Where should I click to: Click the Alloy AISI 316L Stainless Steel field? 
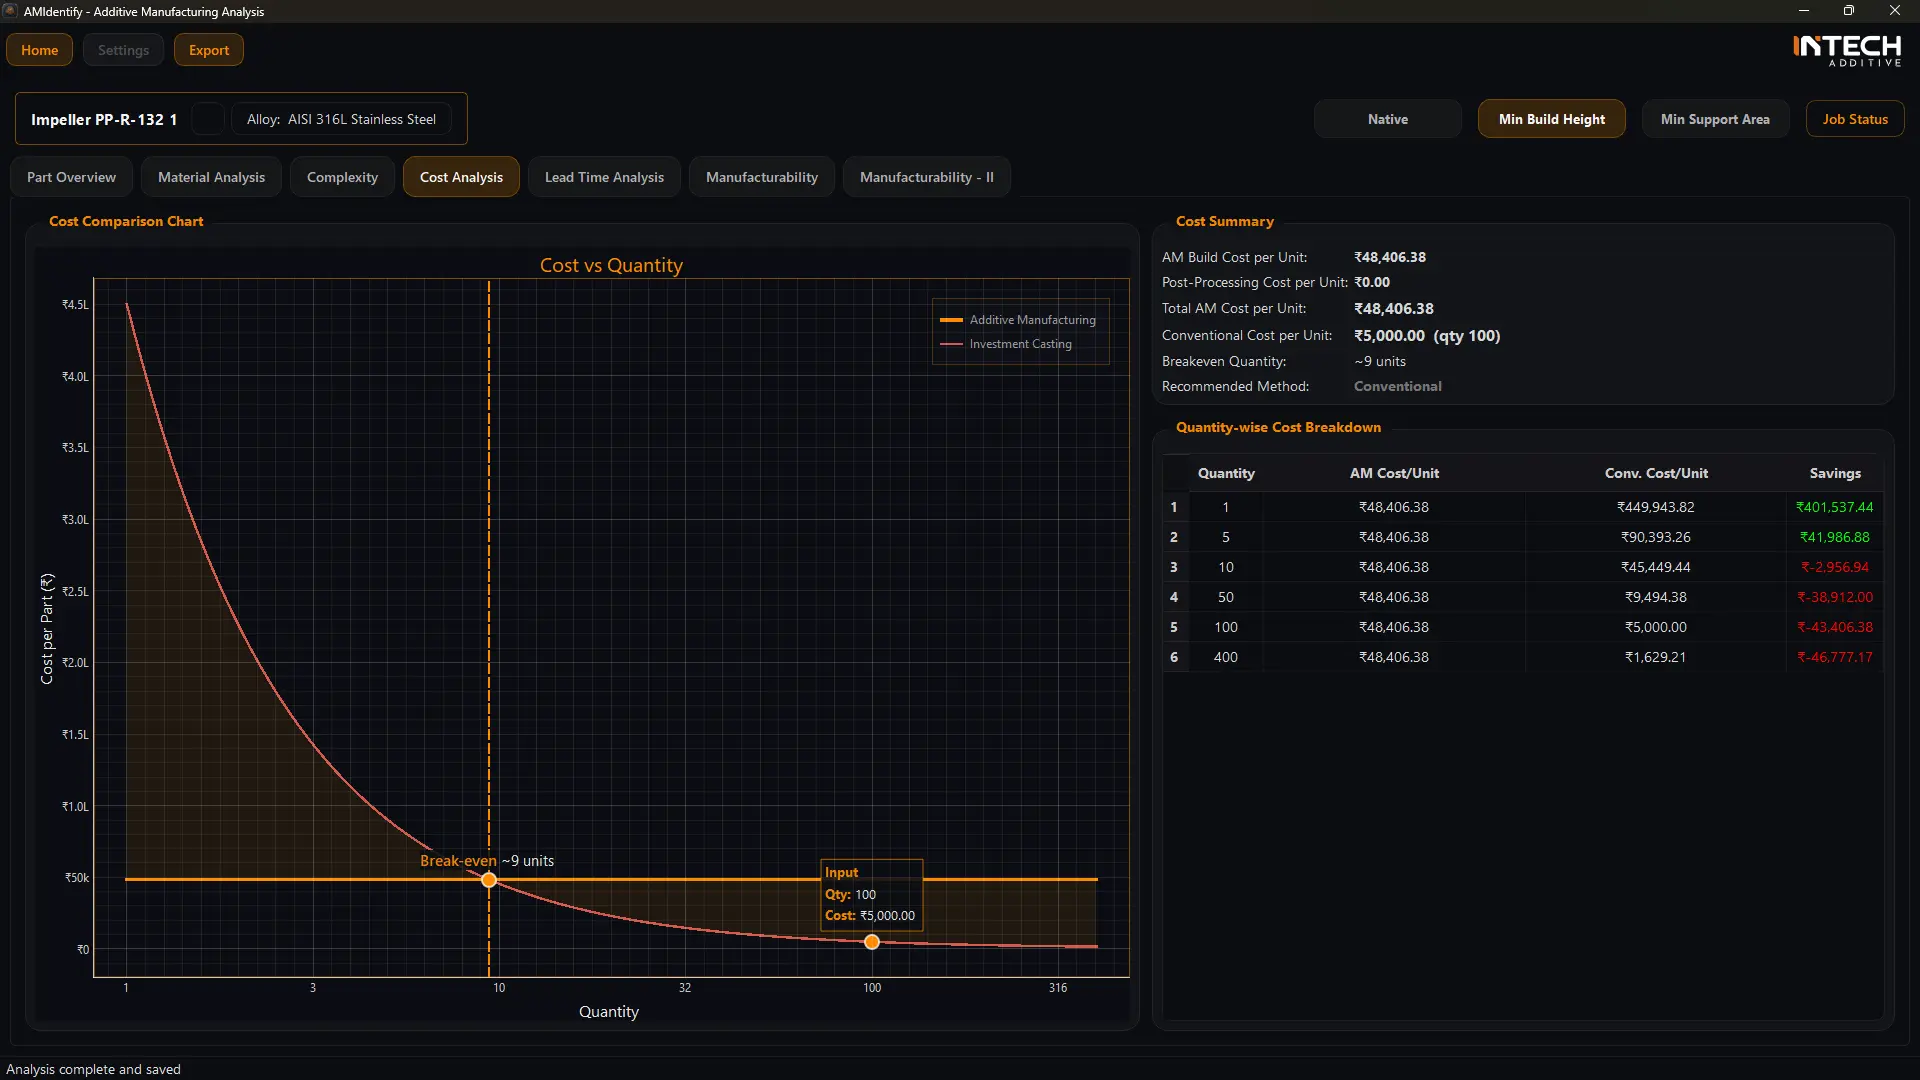click(341, 119)
